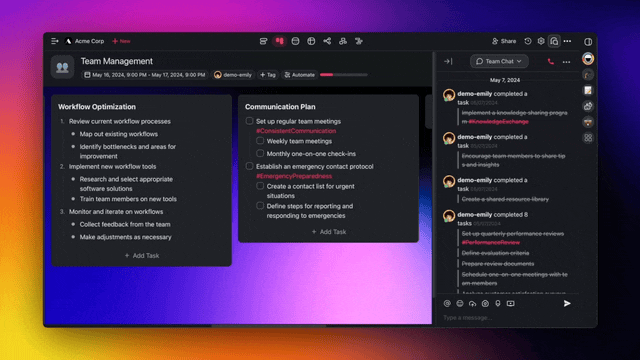Click the pink project progress bar

(344, 75)
